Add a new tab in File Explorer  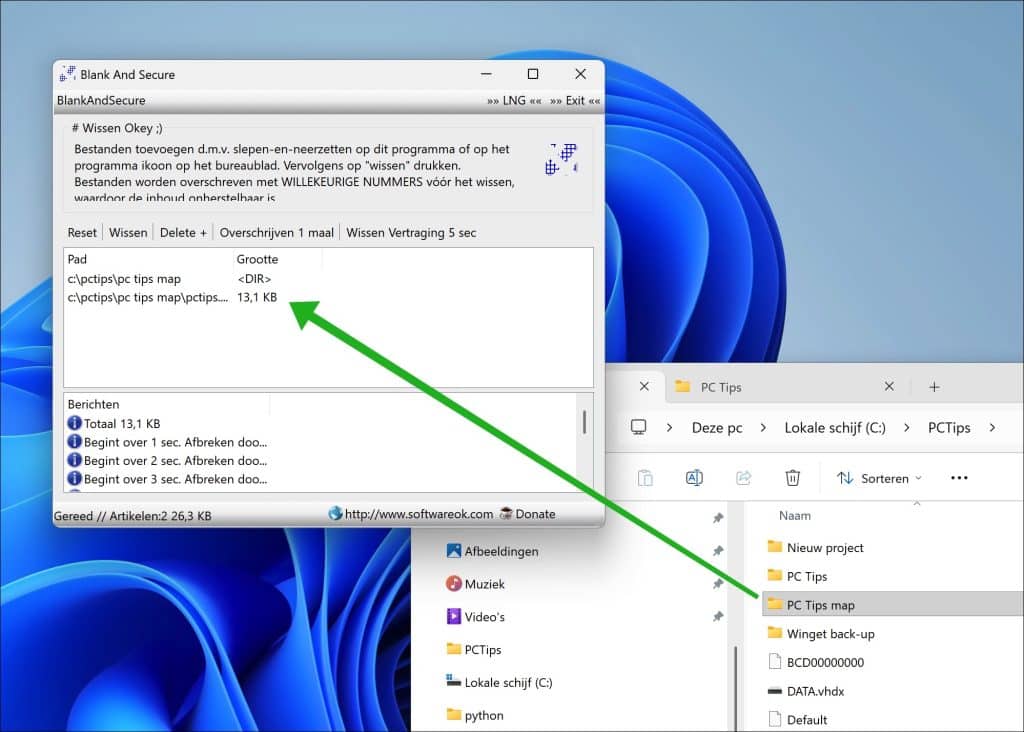pos(935,387)
